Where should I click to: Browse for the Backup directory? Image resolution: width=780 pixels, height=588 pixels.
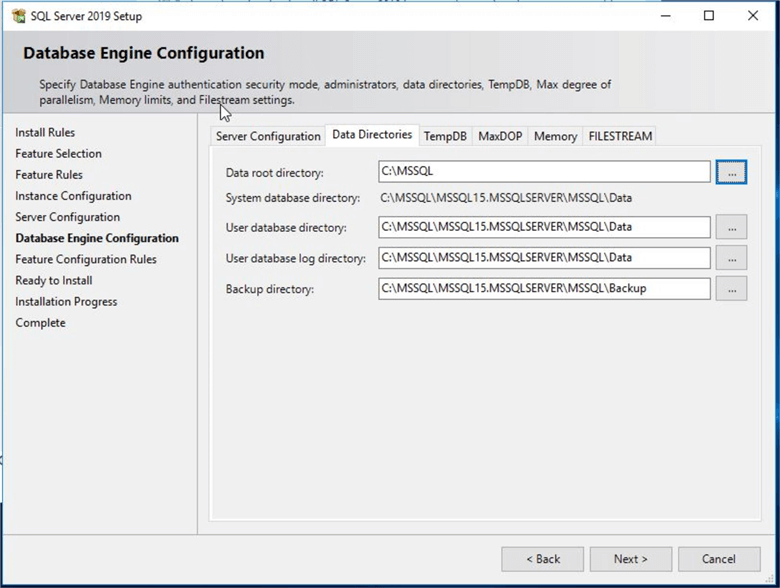point(731,289)
